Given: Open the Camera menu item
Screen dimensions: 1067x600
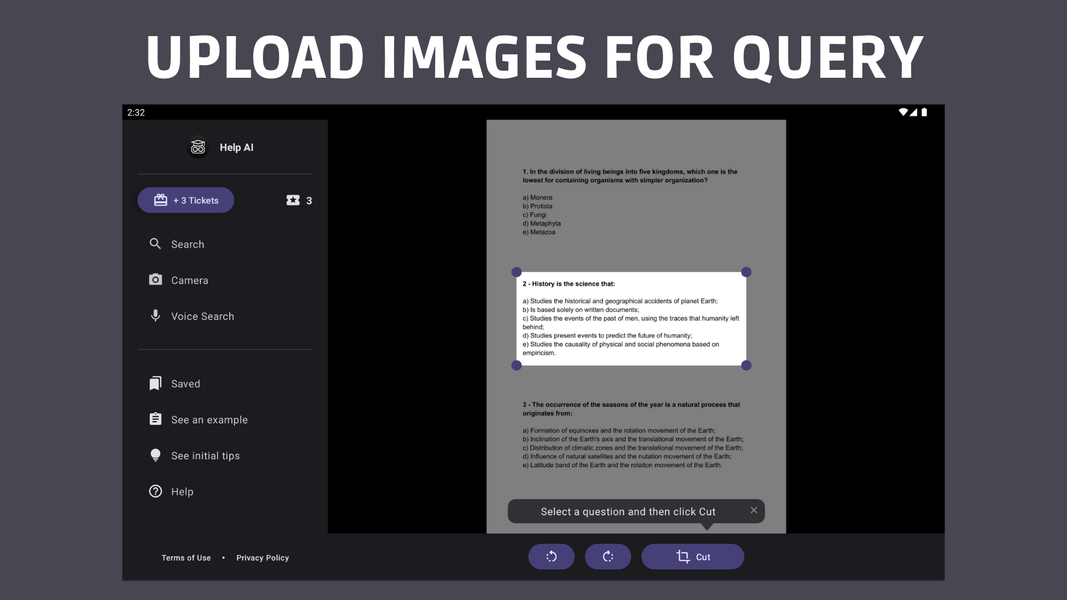Looking at the screenshot, I should click(x=189, y=280).
